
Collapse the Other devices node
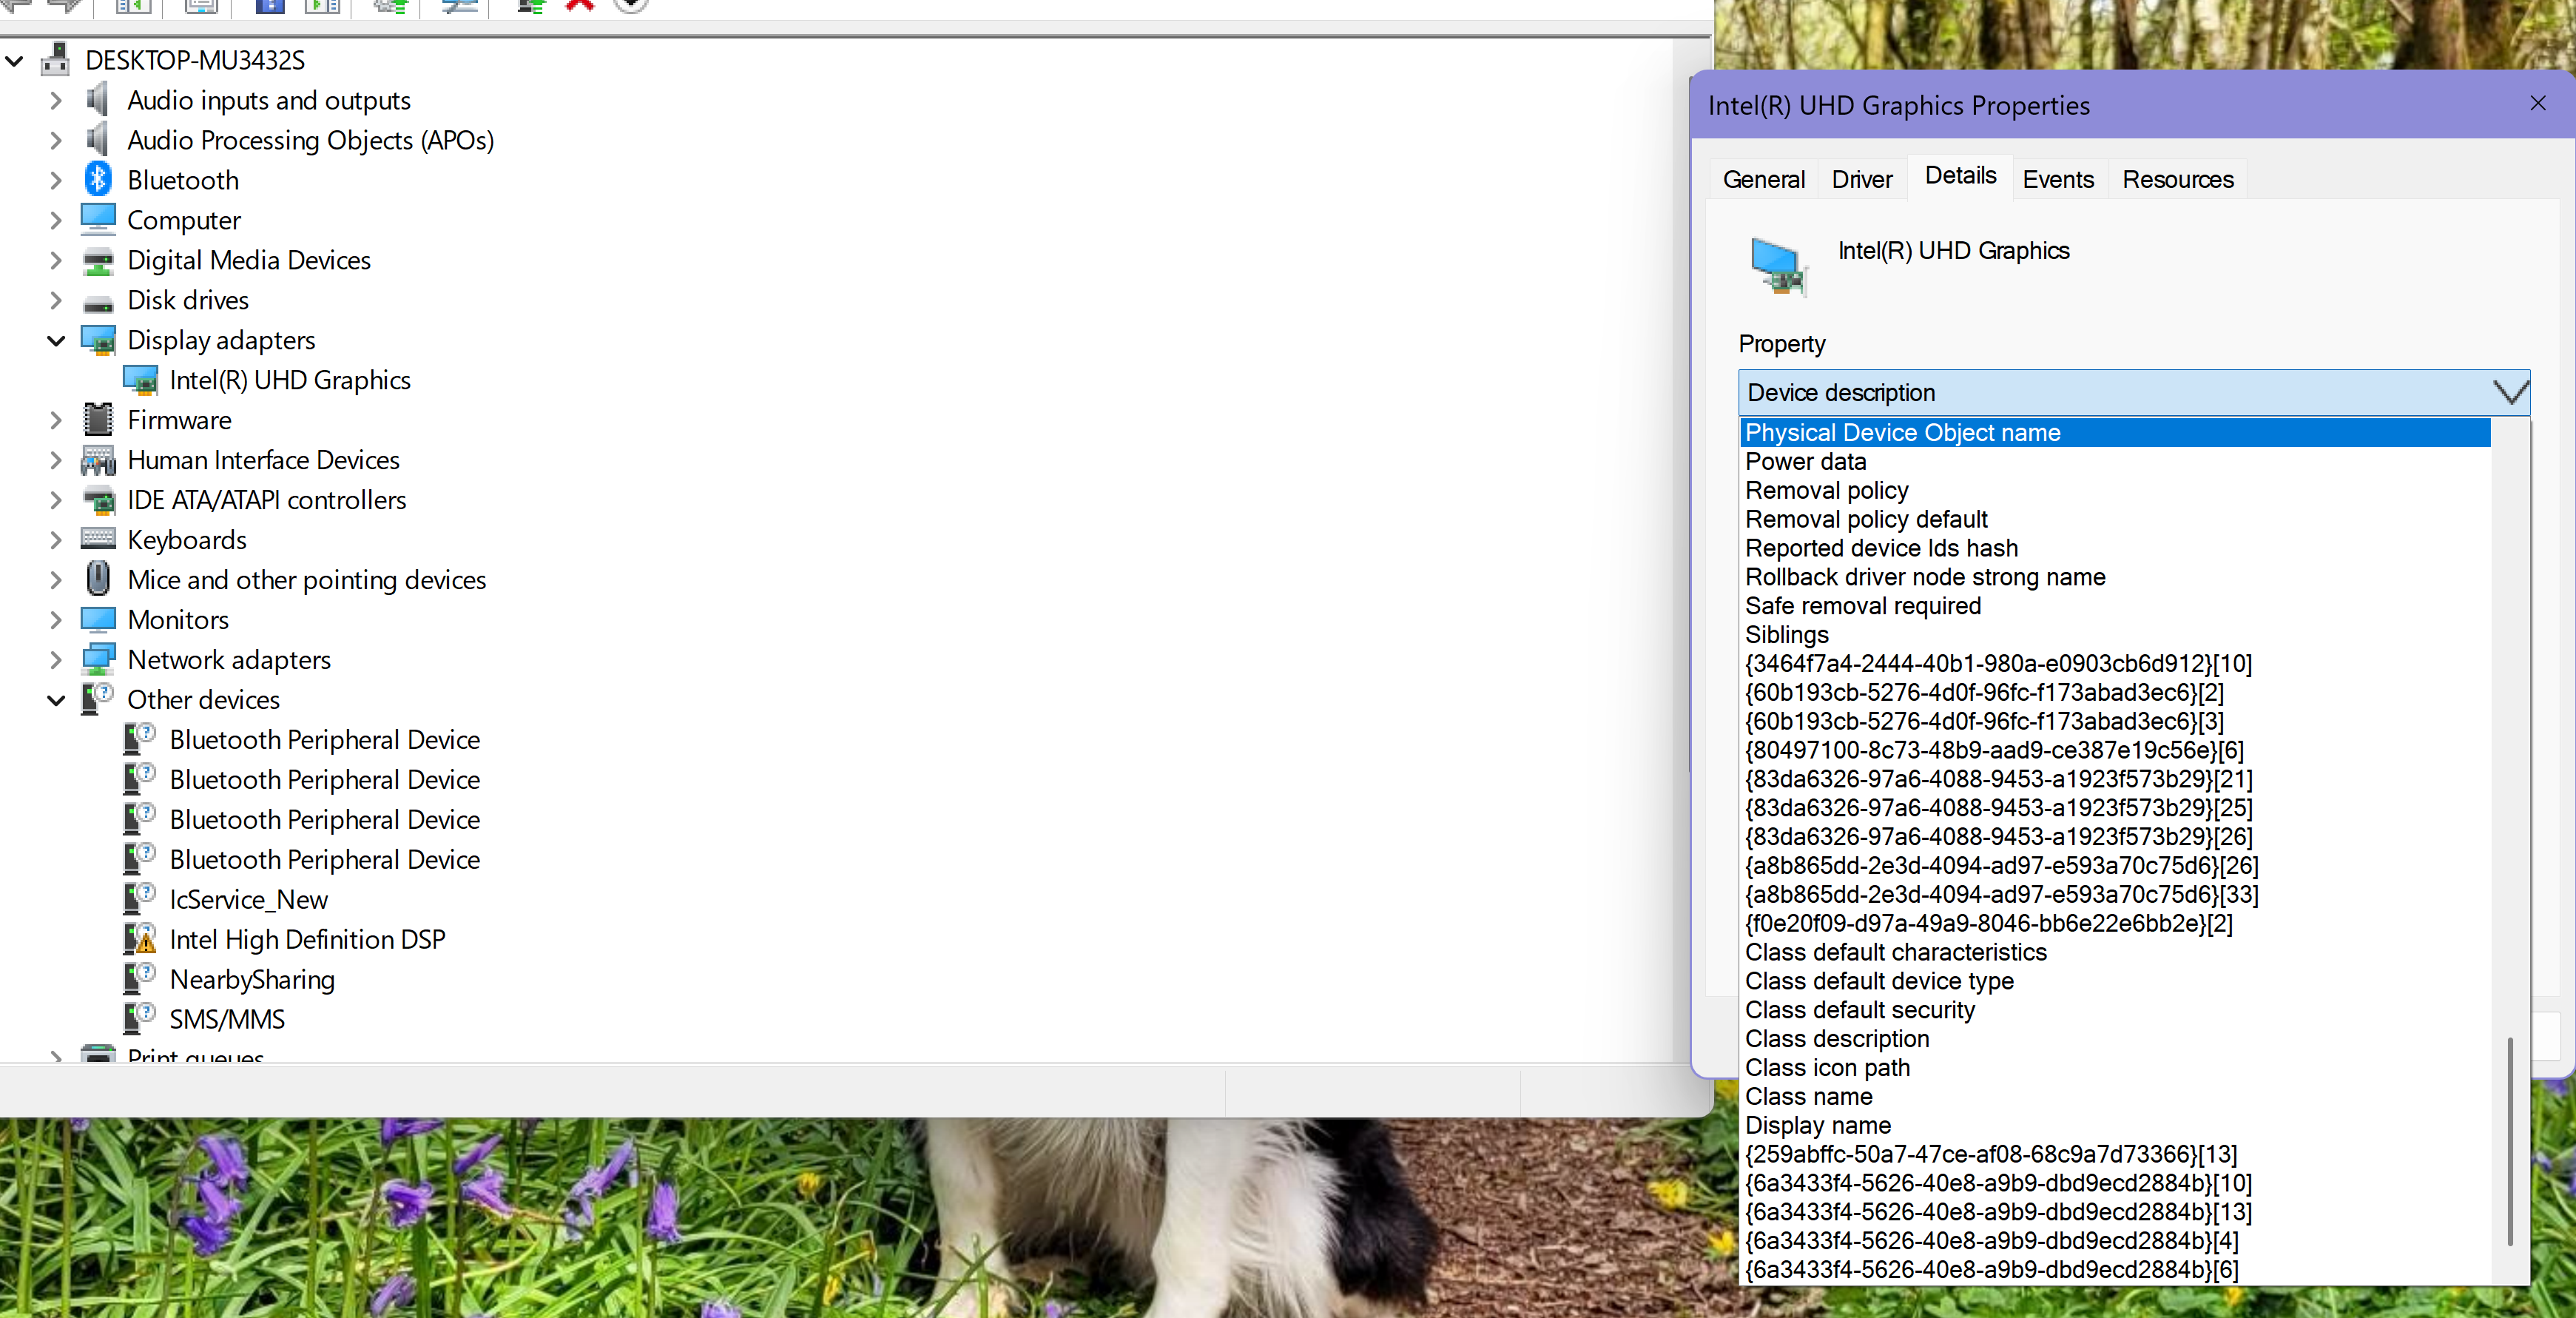click(56, 700)
